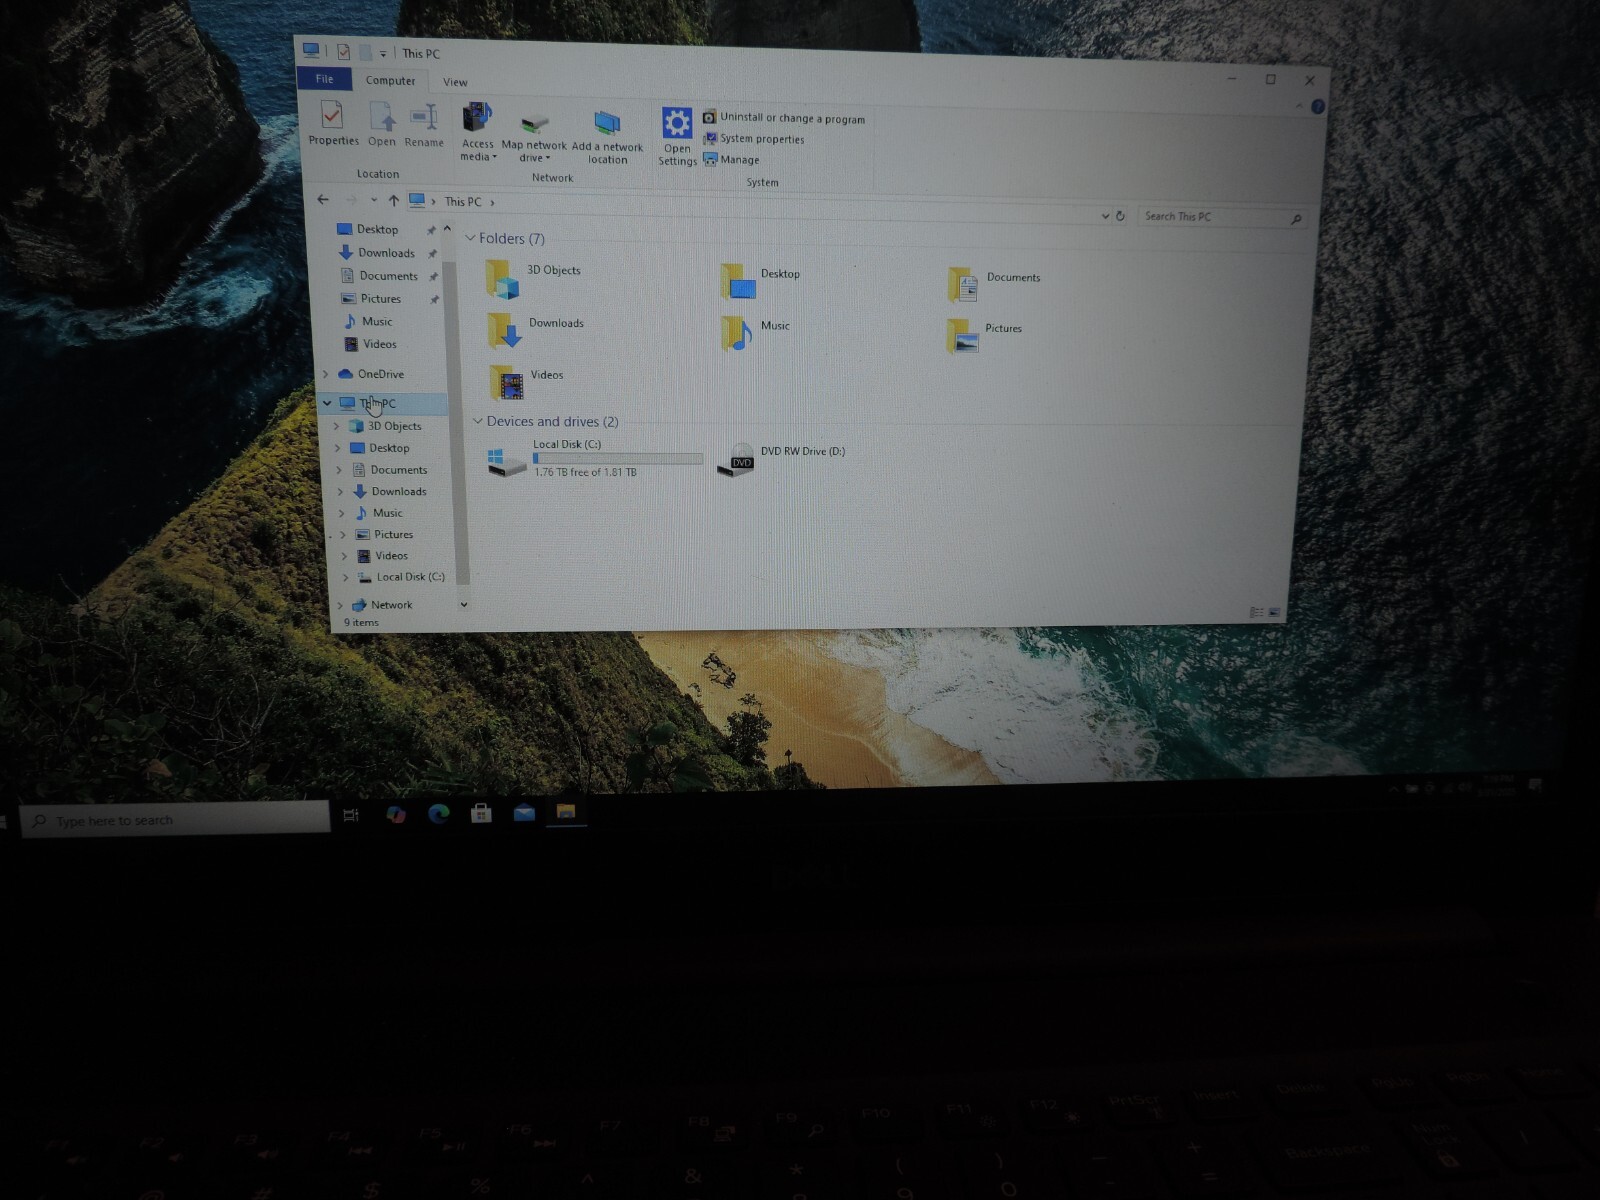
Task: Open System properties from the ribbon
Action: pos(753,139)
